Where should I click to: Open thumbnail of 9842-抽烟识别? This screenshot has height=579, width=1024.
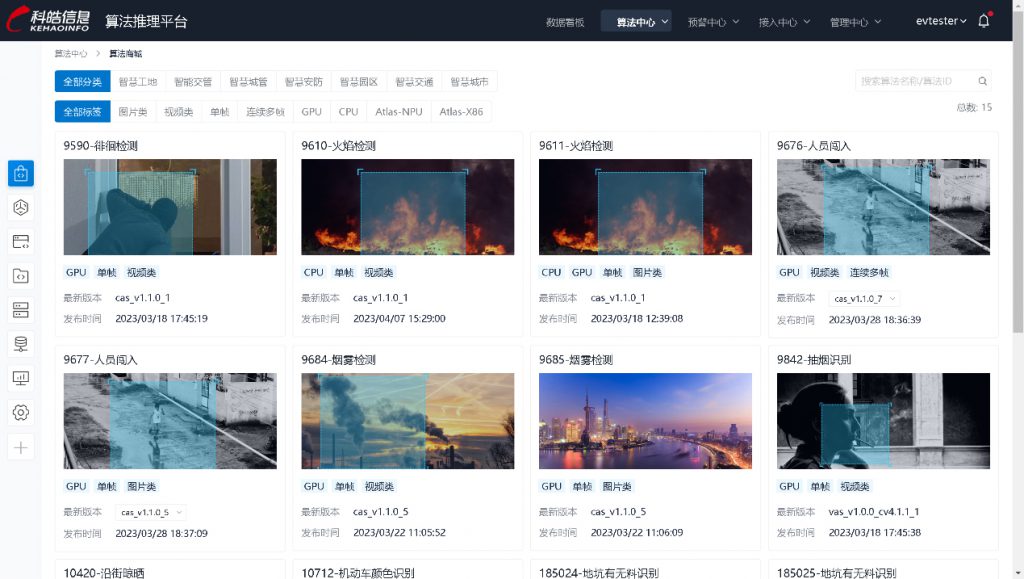click(883, 421)
